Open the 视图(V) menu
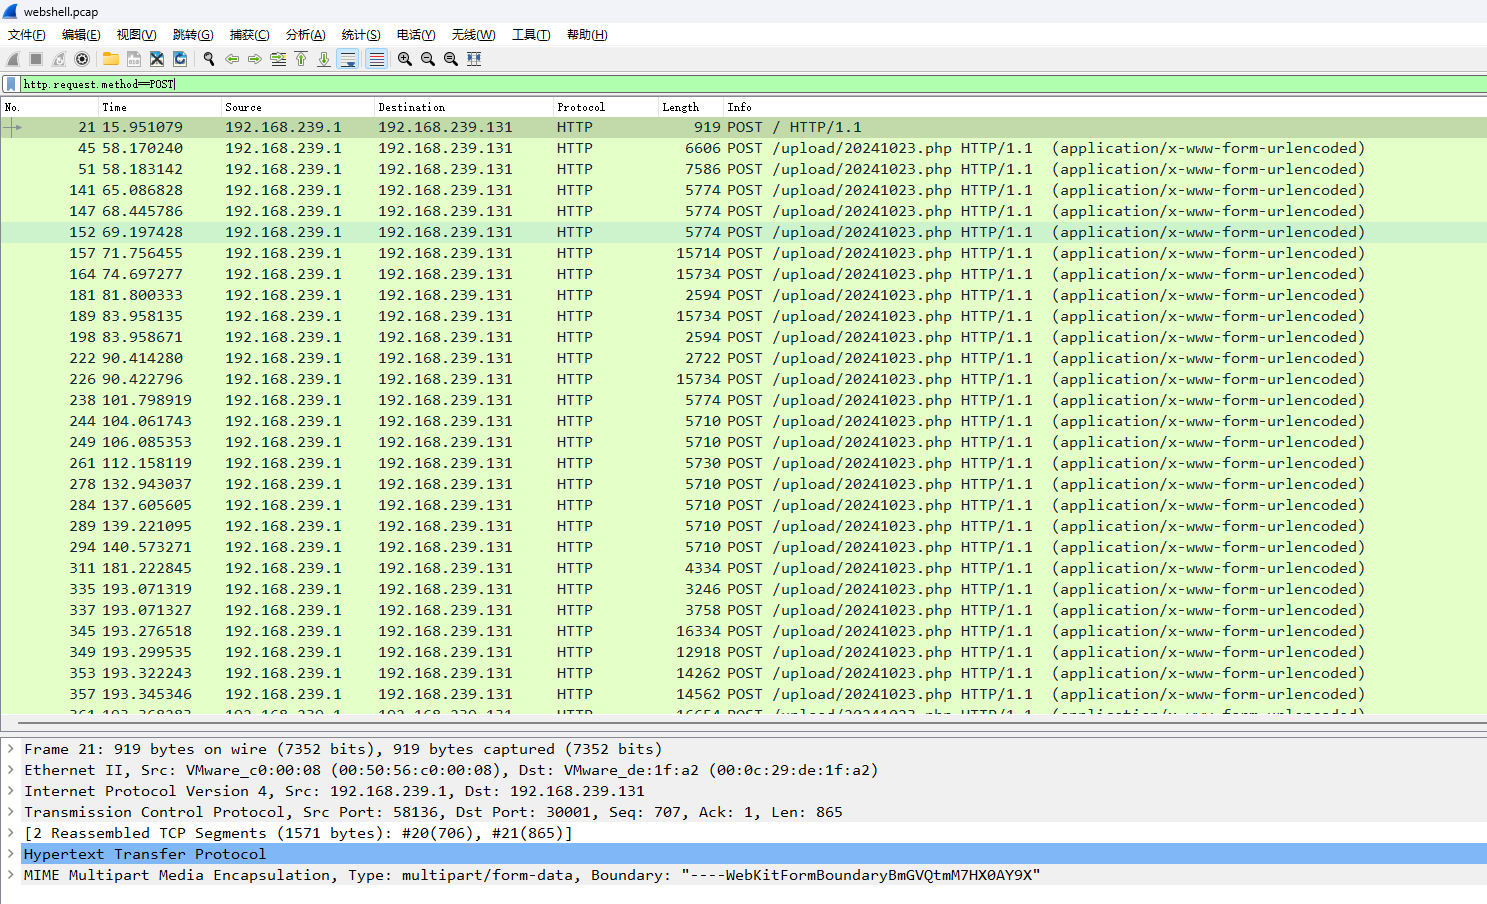The height and width of the screenshot is (904, 1487). coord(136,35)
